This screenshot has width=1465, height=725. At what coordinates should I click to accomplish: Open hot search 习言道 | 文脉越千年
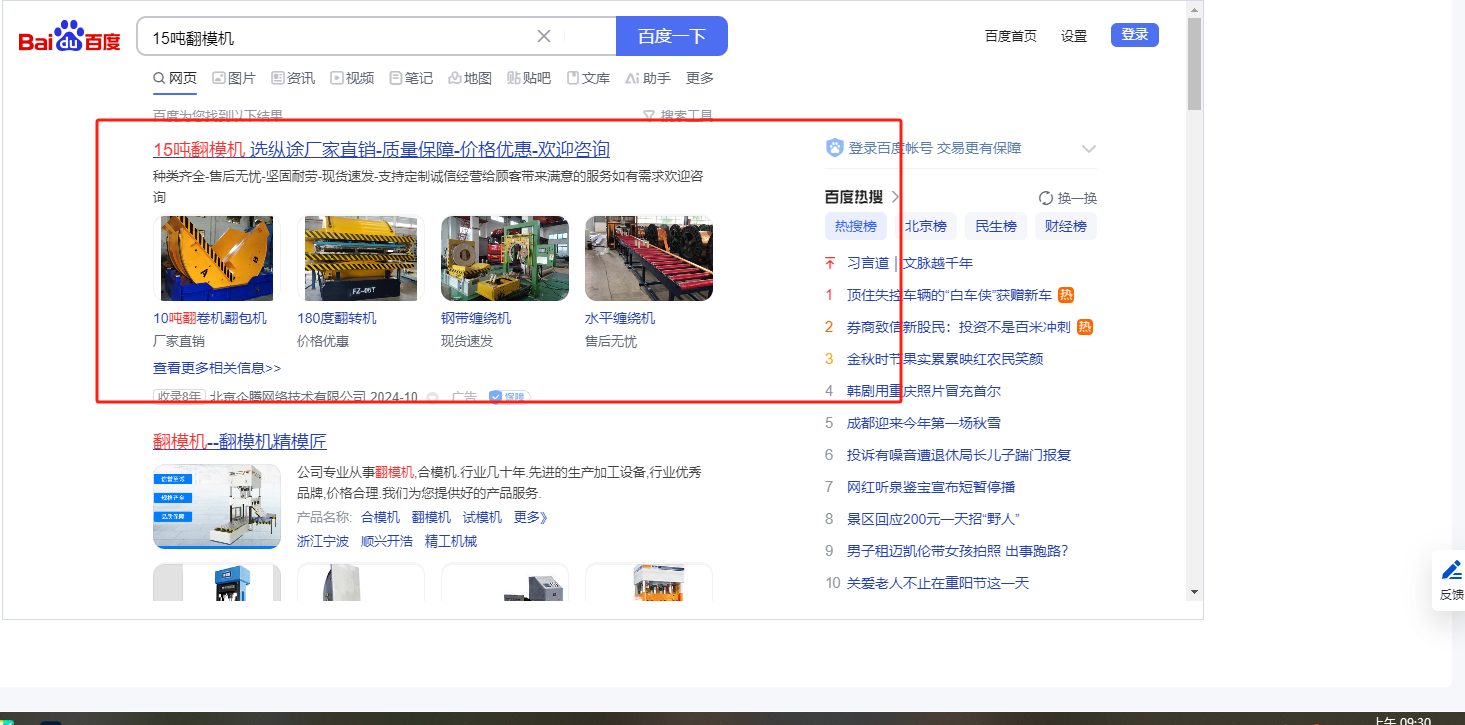coord(910,263)
